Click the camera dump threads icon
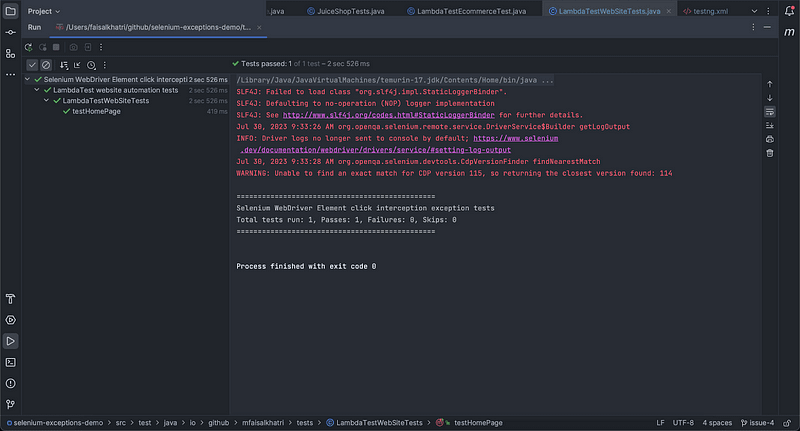800x431 pixels. (73, 47)
